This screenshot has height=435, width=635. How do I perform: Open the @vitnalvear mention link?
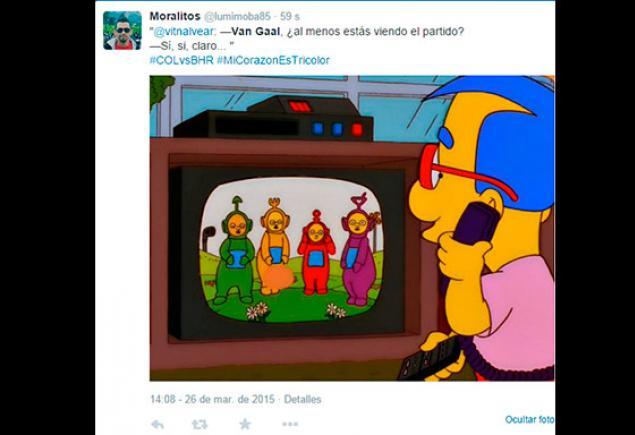(185, 32)
